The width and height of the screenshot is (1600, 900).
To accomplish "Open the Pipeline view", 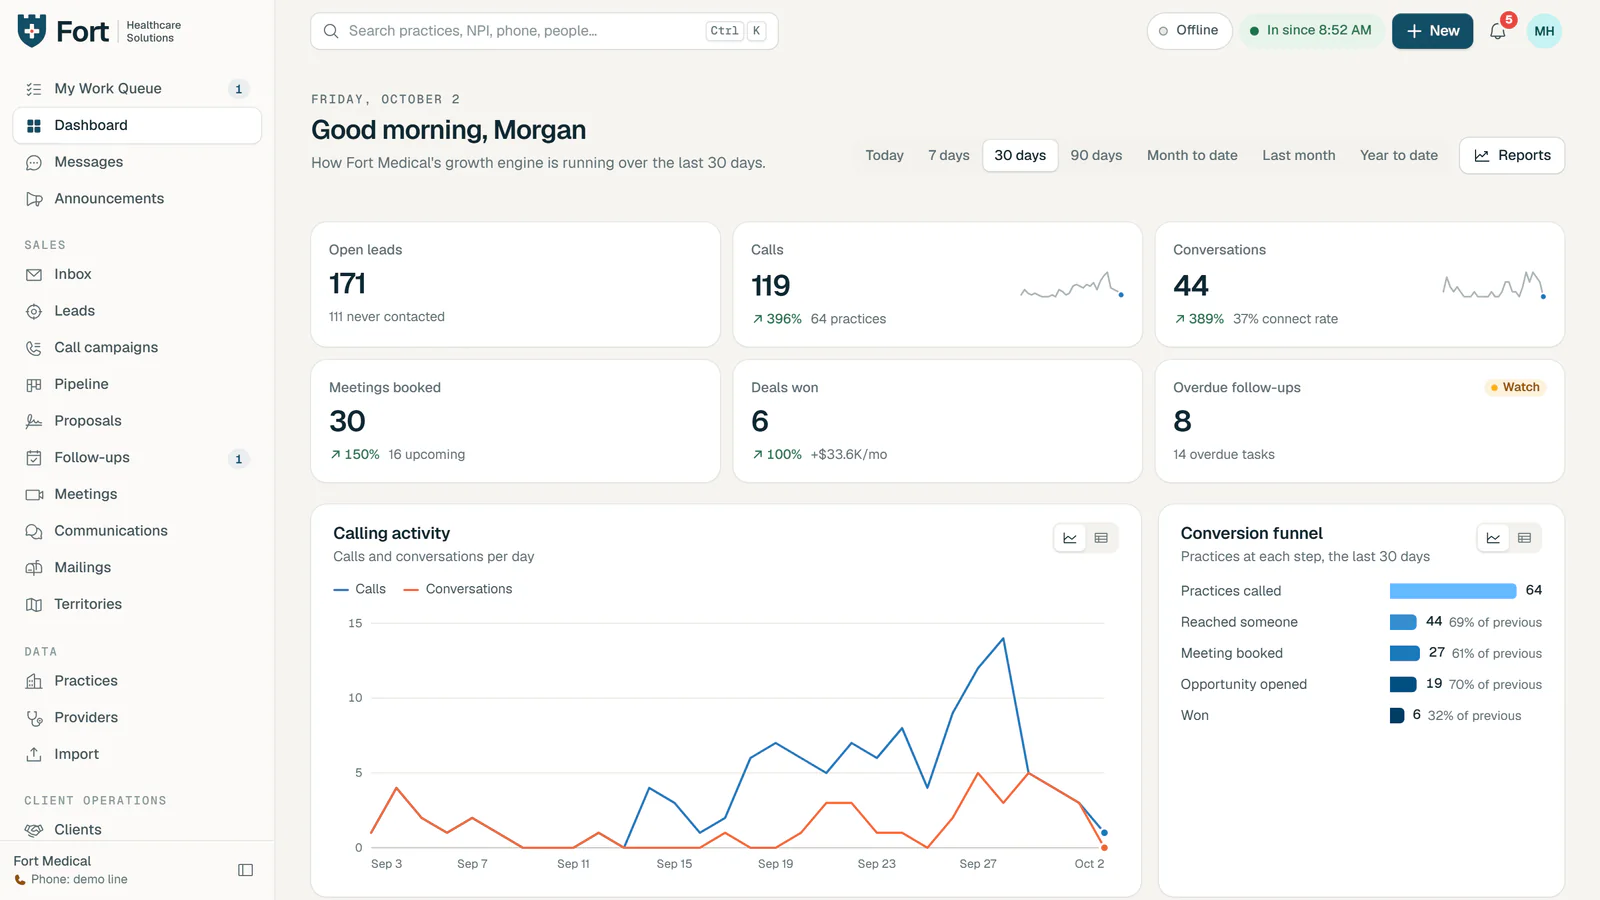I will (137, 384).
